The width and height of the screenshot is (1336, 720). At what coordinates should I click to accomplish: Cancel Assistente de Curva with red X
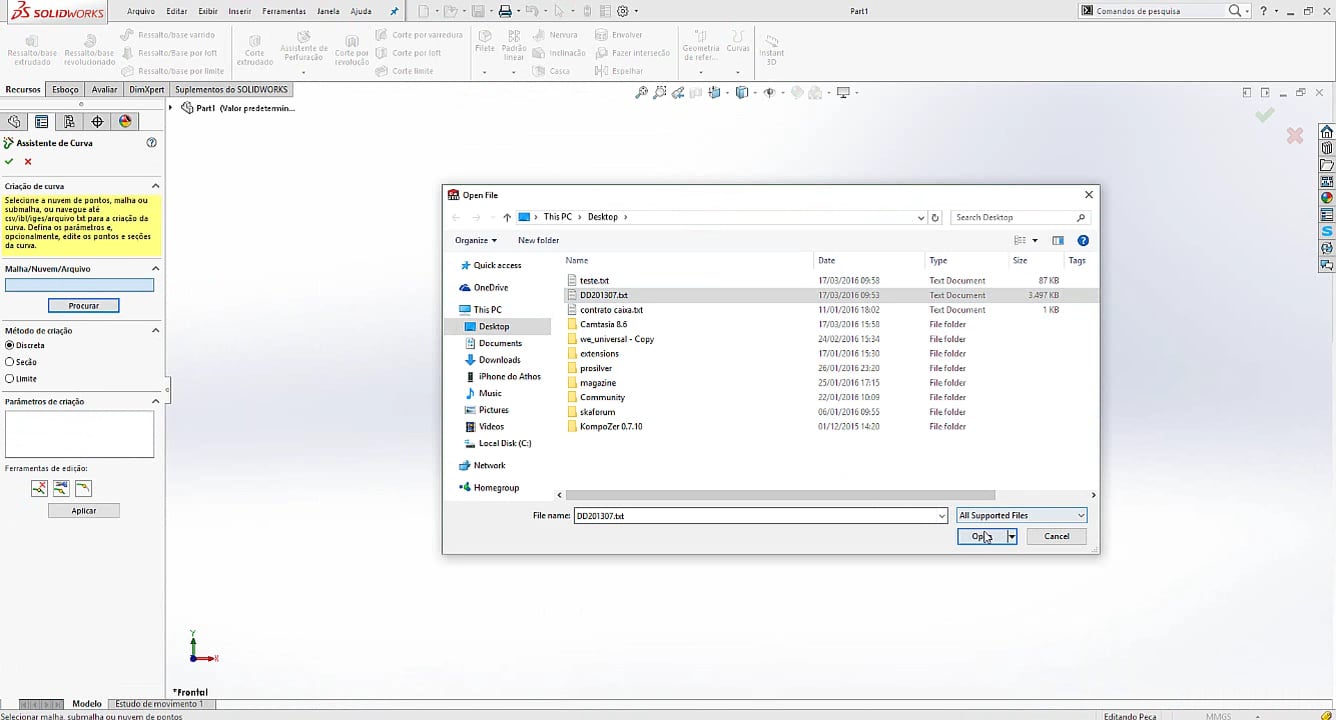point(28,161)
